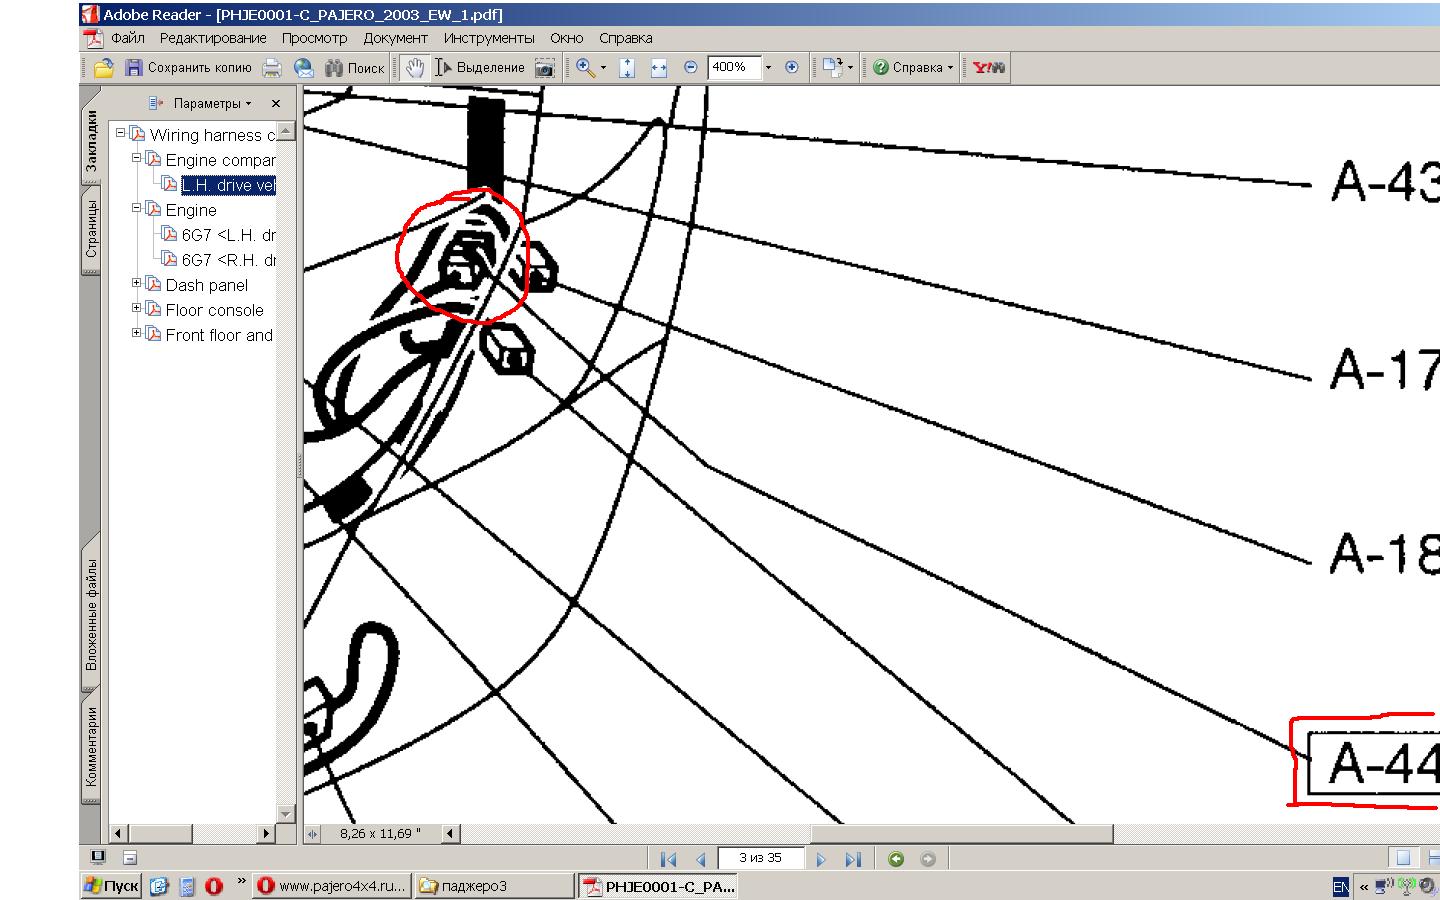Screen dimensions: 1440x900
Task: Click Сохранить копию button
Action: (x=188, y=68)
